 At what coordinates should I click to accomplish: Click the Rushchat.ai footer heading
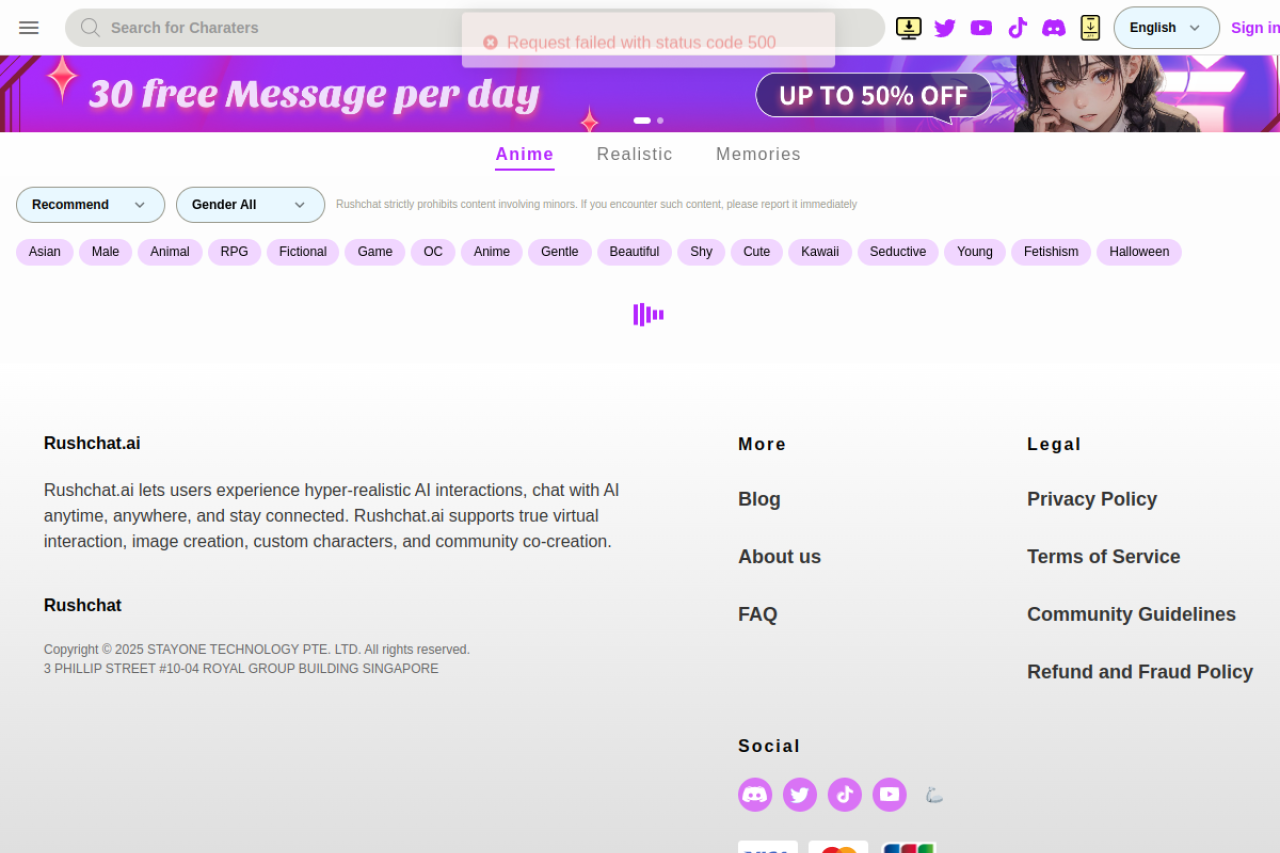pyautogui.click(x=92, y=443)
